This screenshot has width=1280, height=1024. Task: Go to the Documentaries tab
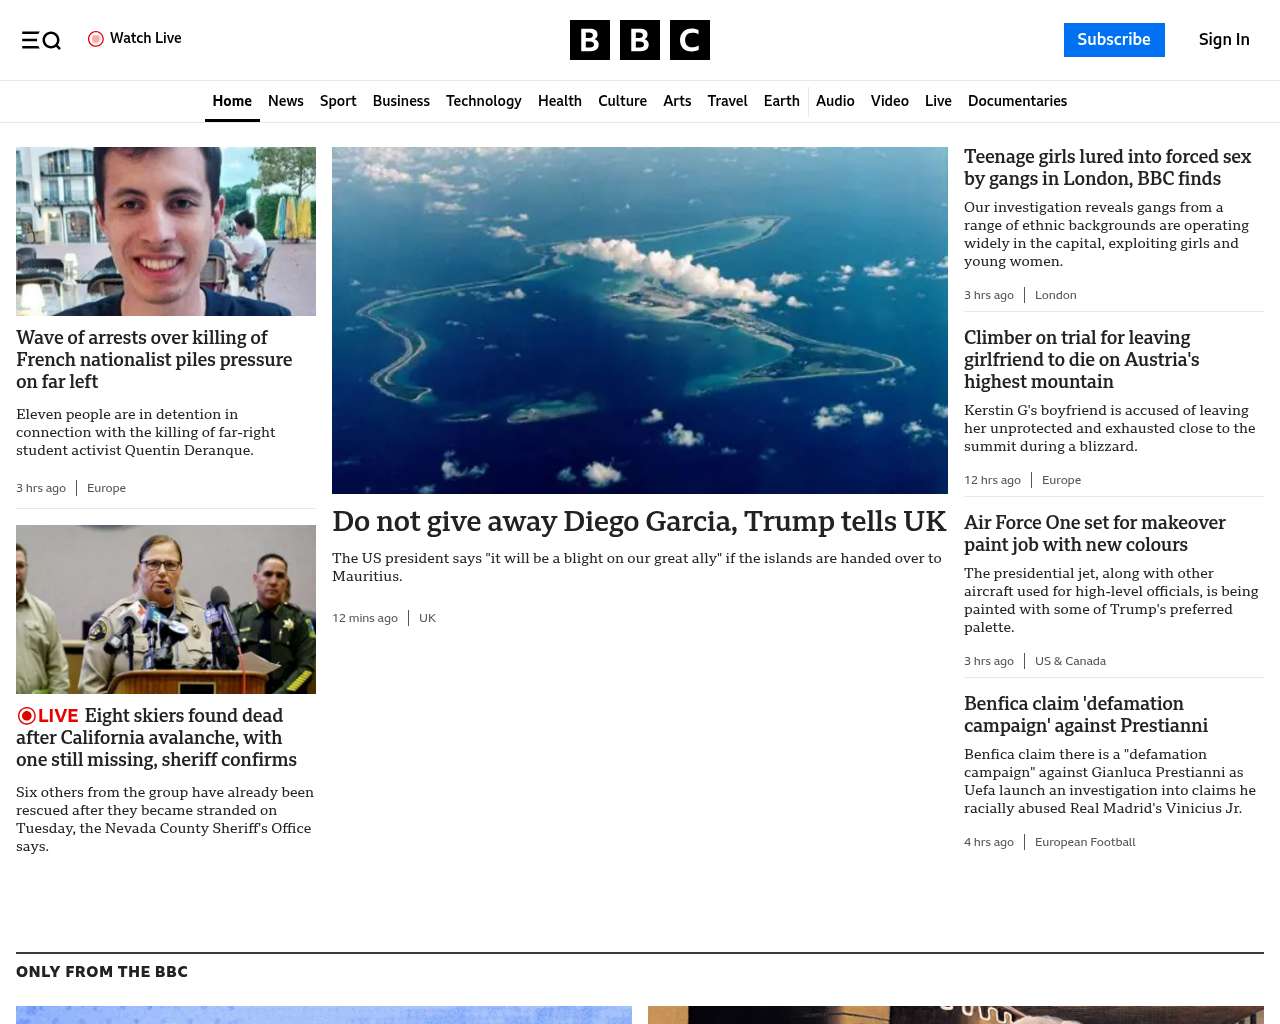(x=1017, y=101)
